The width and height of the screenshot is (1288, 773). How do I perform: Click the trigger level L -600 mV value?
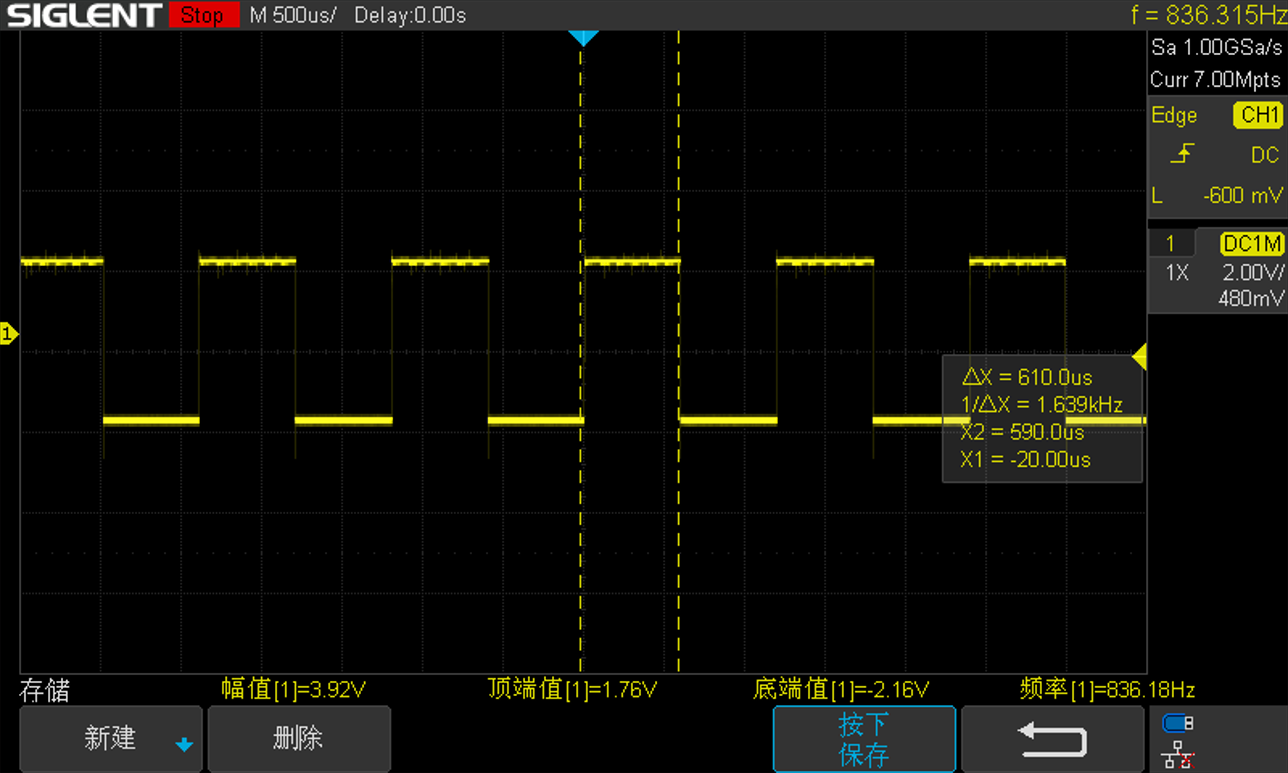point(1217,195)
